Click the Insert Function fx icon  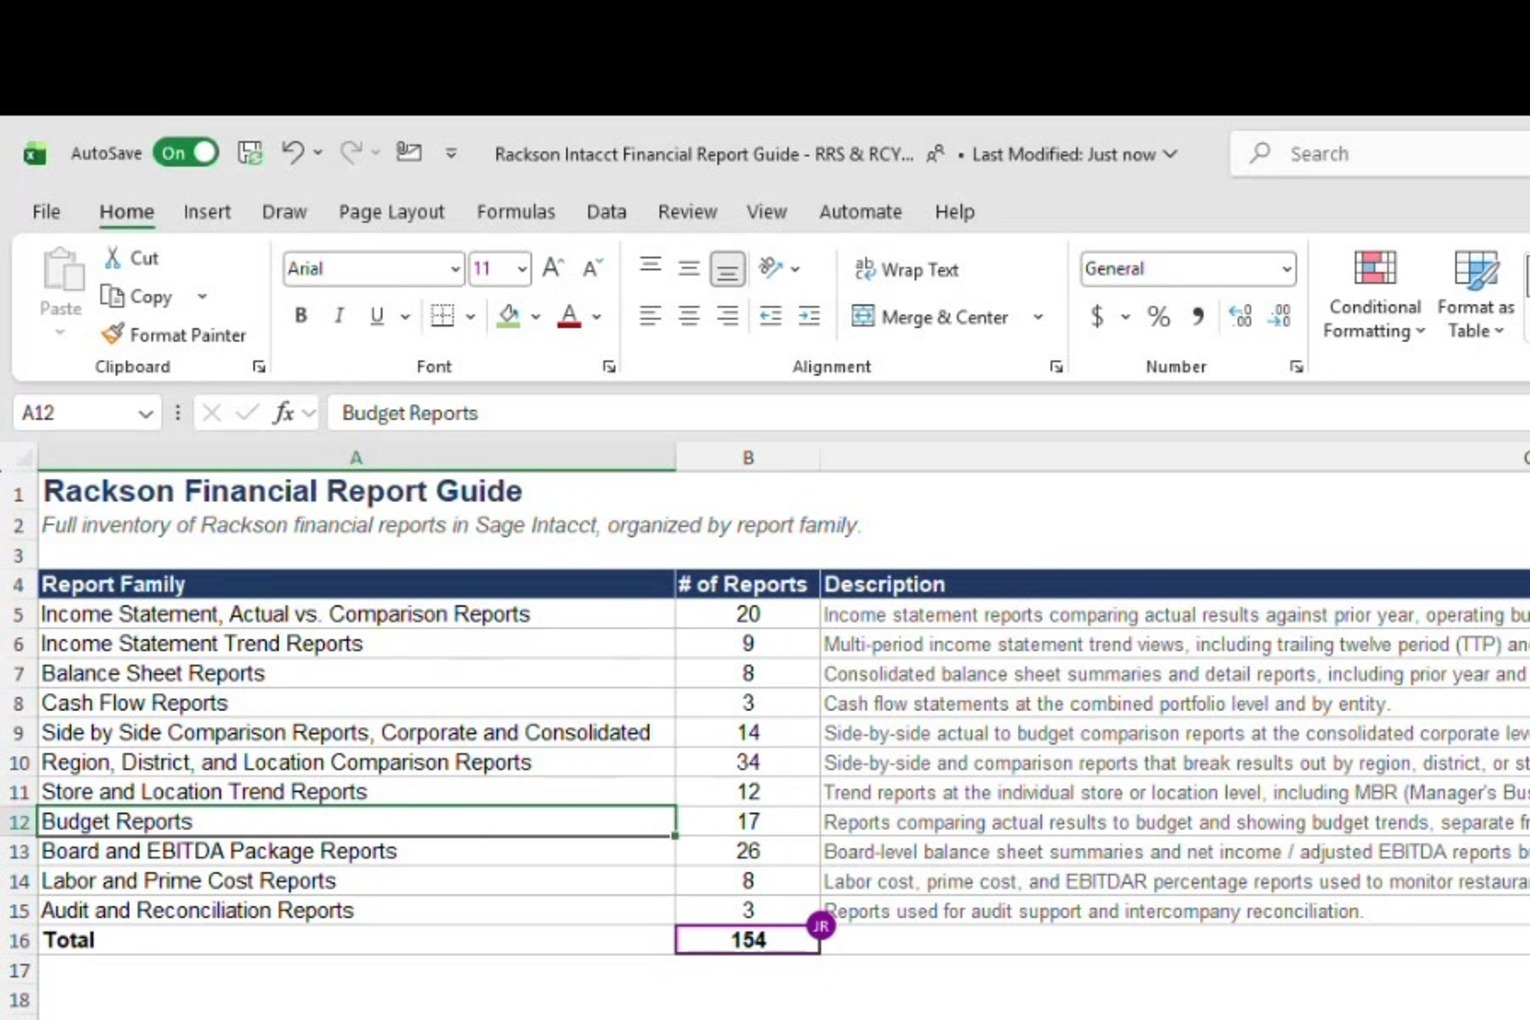pyautogui.click(x=284, y=413)
